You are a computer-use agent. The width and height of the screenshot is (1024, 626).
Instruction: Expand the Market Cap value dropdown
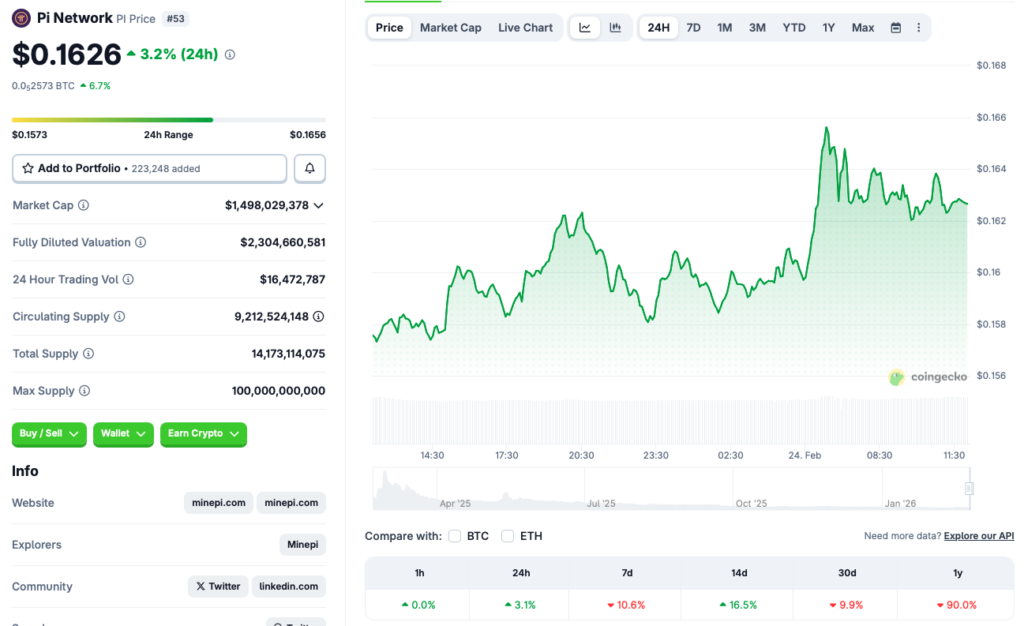click(320, 205)
